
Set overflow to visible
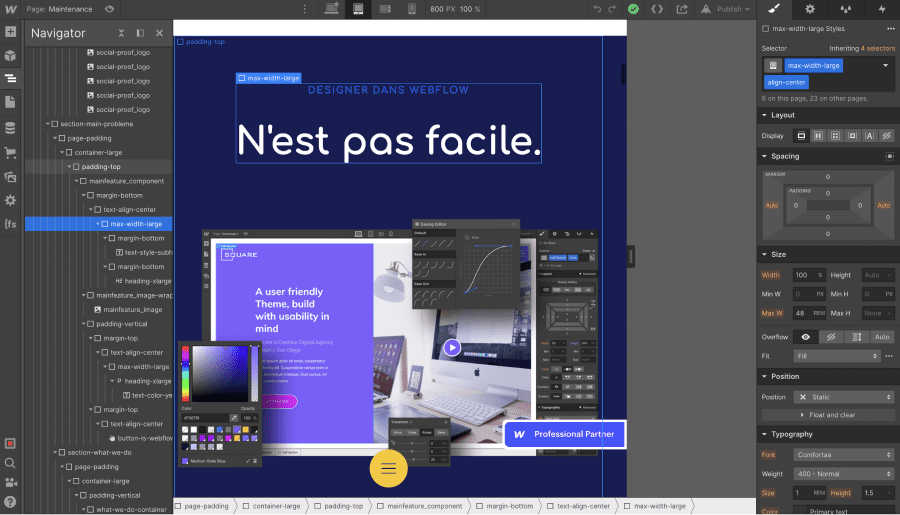(805, 337)
